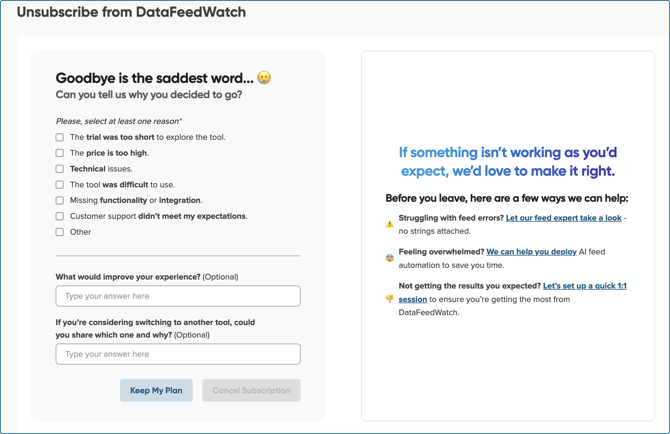Click the fearful face emoji beside Feeling overwhelmed
Image resolution: width=670 pixels, height=434 pixels.
point(390,258)
